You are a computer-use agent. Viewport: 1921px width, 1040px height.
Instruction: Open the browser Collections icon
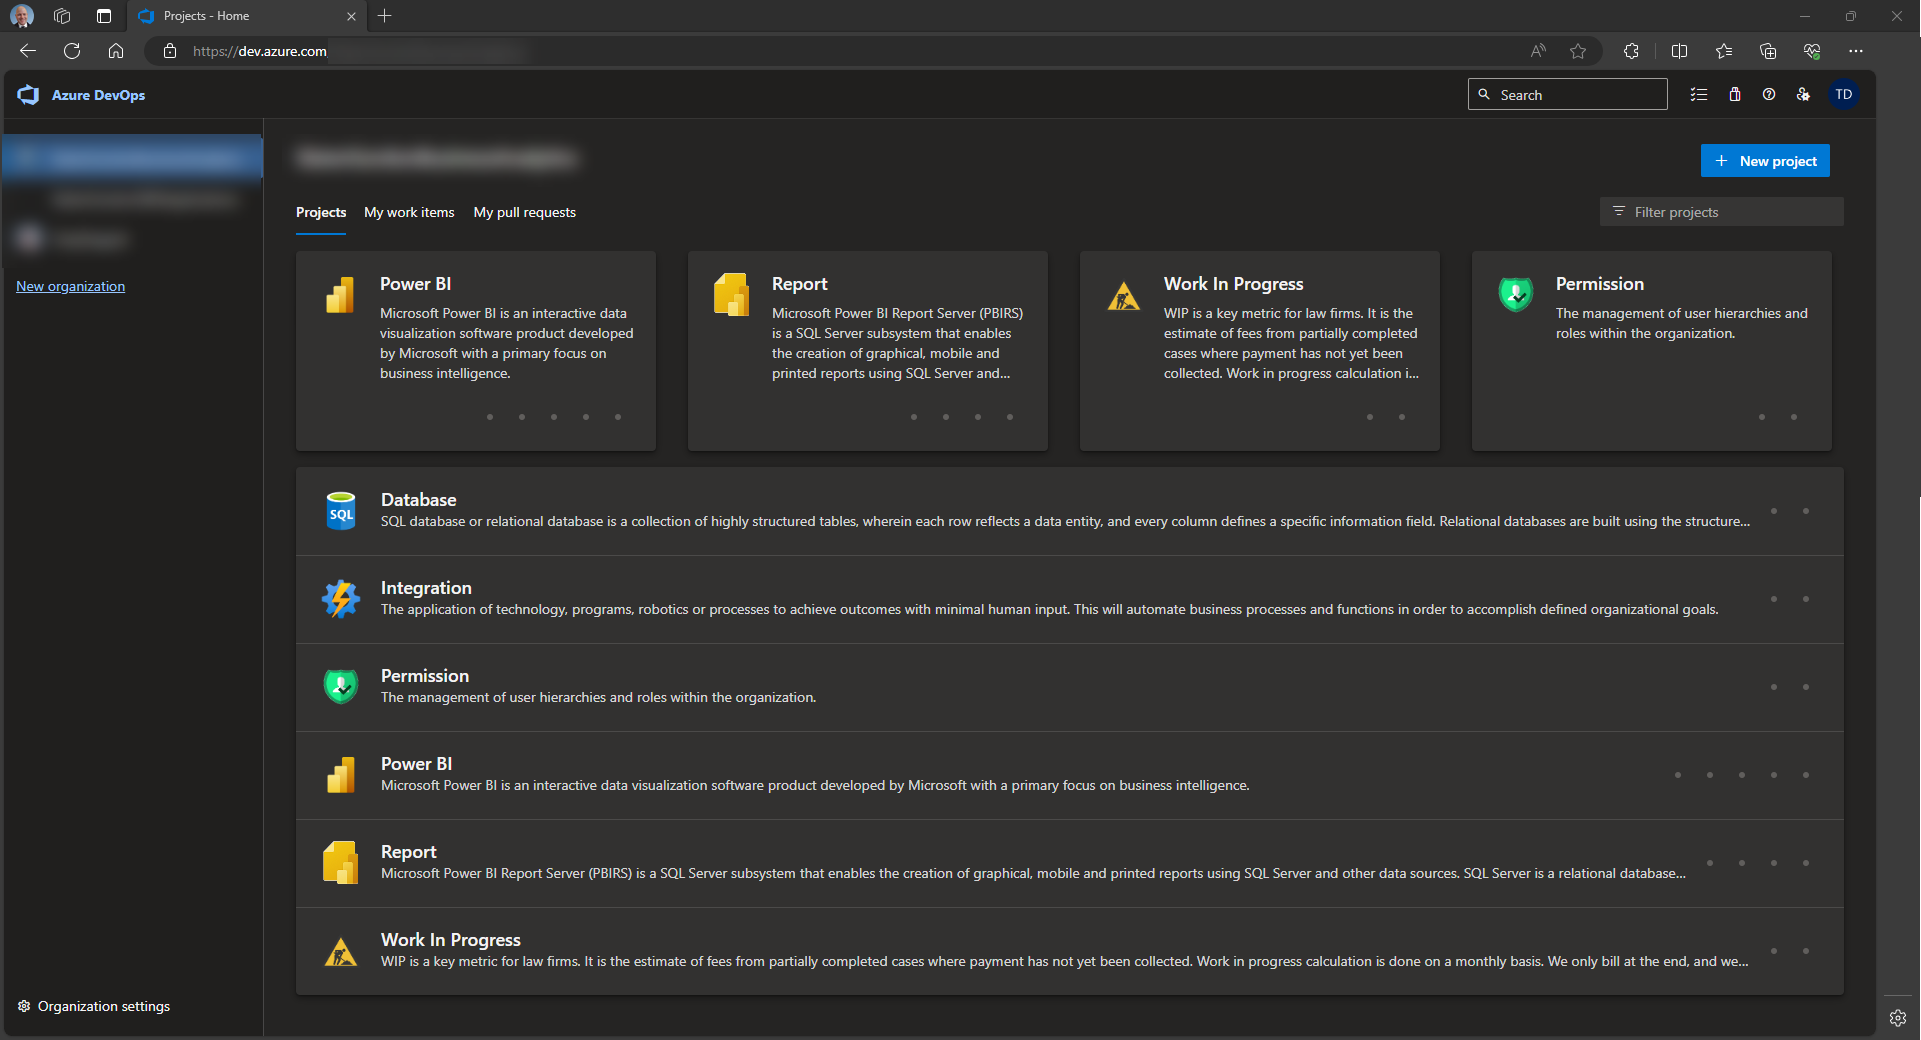(1768, 51)
